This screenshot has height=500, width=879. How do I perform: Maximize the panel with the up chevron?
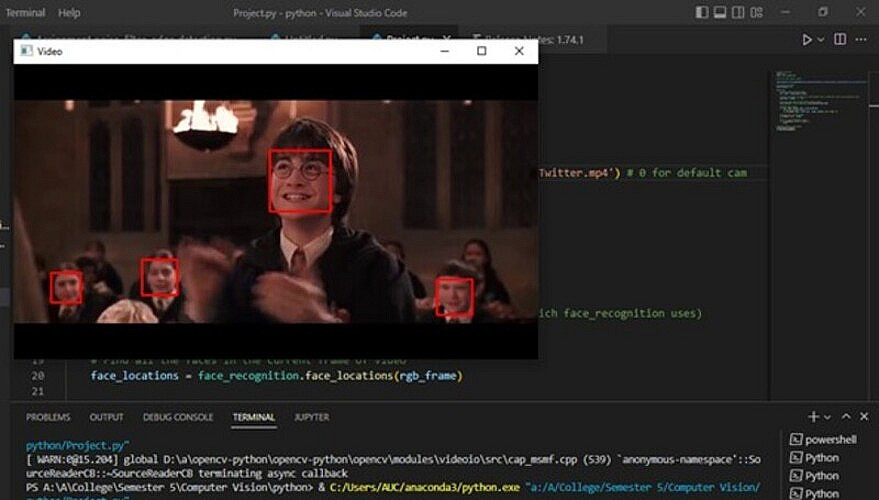tap(846, 416)
